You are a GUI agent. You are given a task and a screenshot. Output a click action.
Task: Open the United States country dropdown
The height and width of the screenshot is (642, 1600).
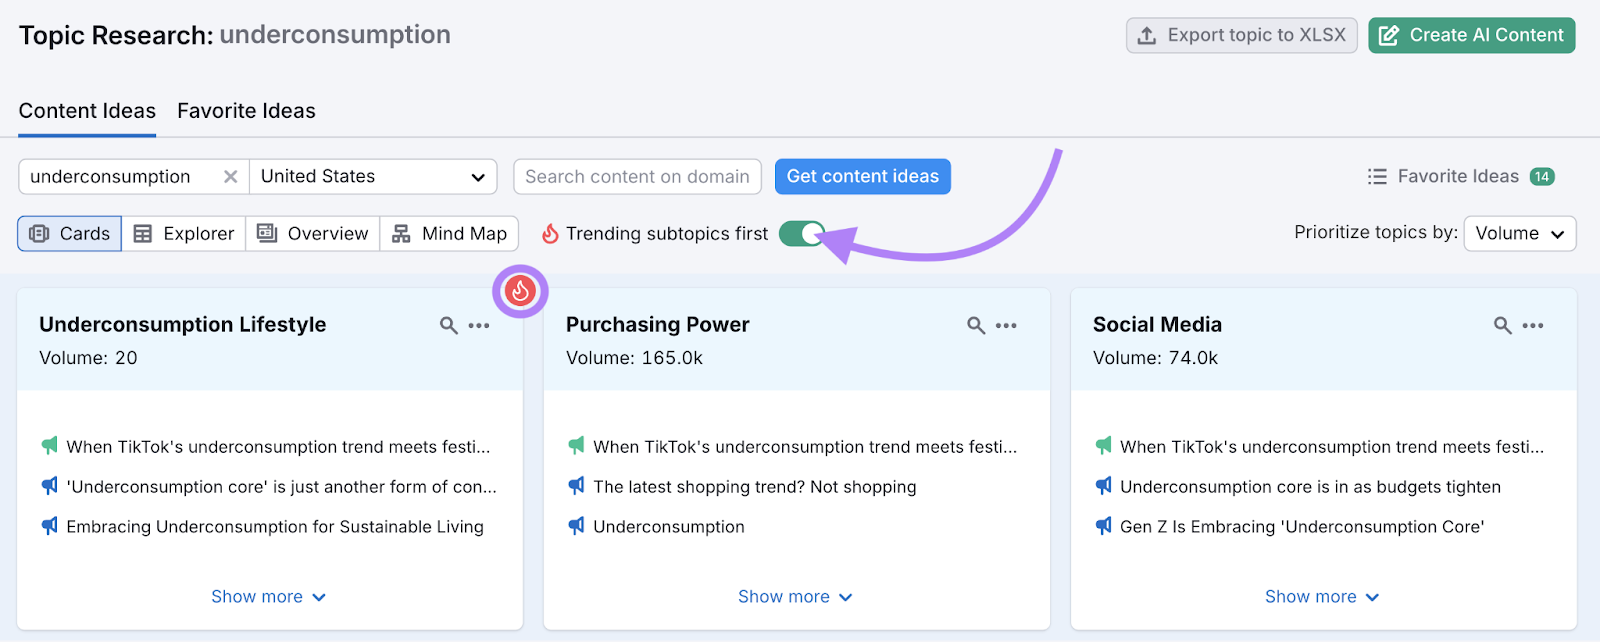(373, 176)
